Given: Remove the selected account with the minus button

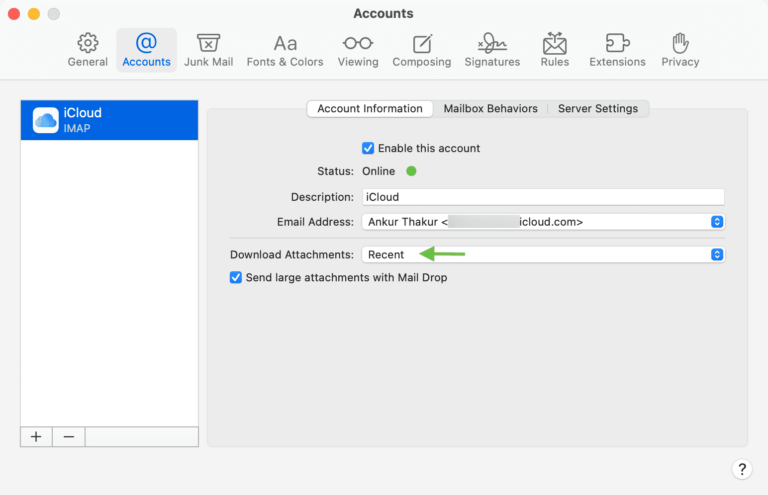Looking at the screenshot, I should pyautogui.click(x=69, y=437).
